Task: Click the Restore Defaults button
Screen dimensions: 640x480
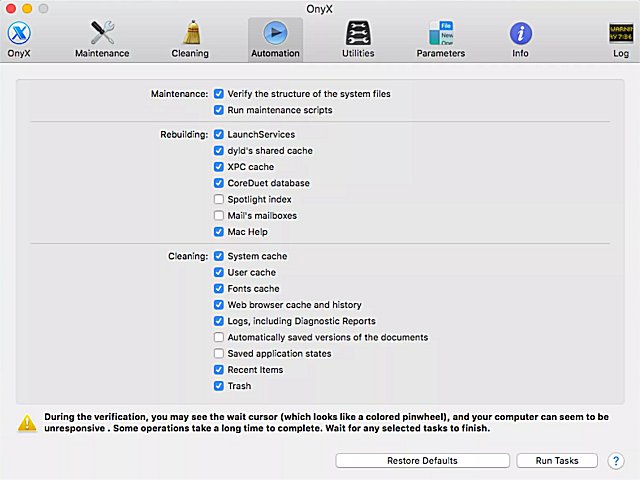Action: [x=422, y=461]
